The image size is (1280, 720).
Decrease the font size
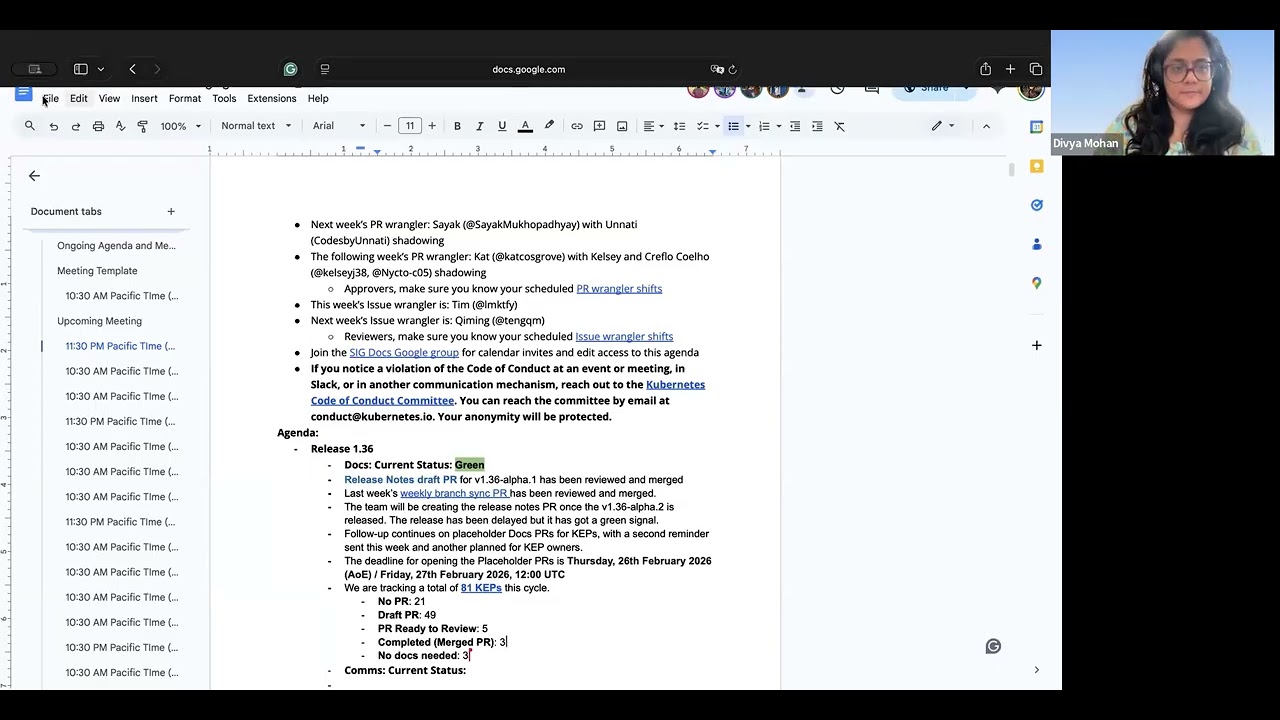click(387, 126)
